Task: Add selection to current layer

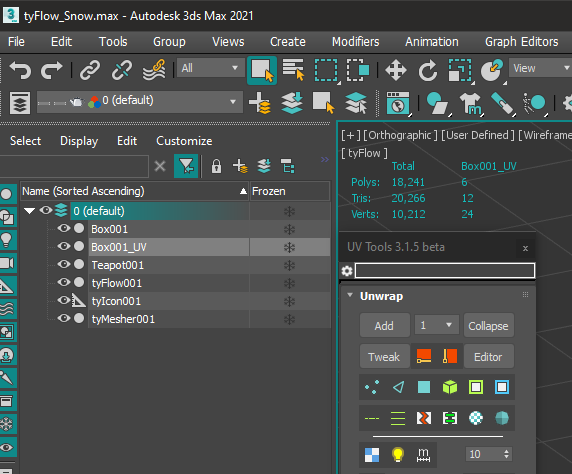Action: [292, 103]
